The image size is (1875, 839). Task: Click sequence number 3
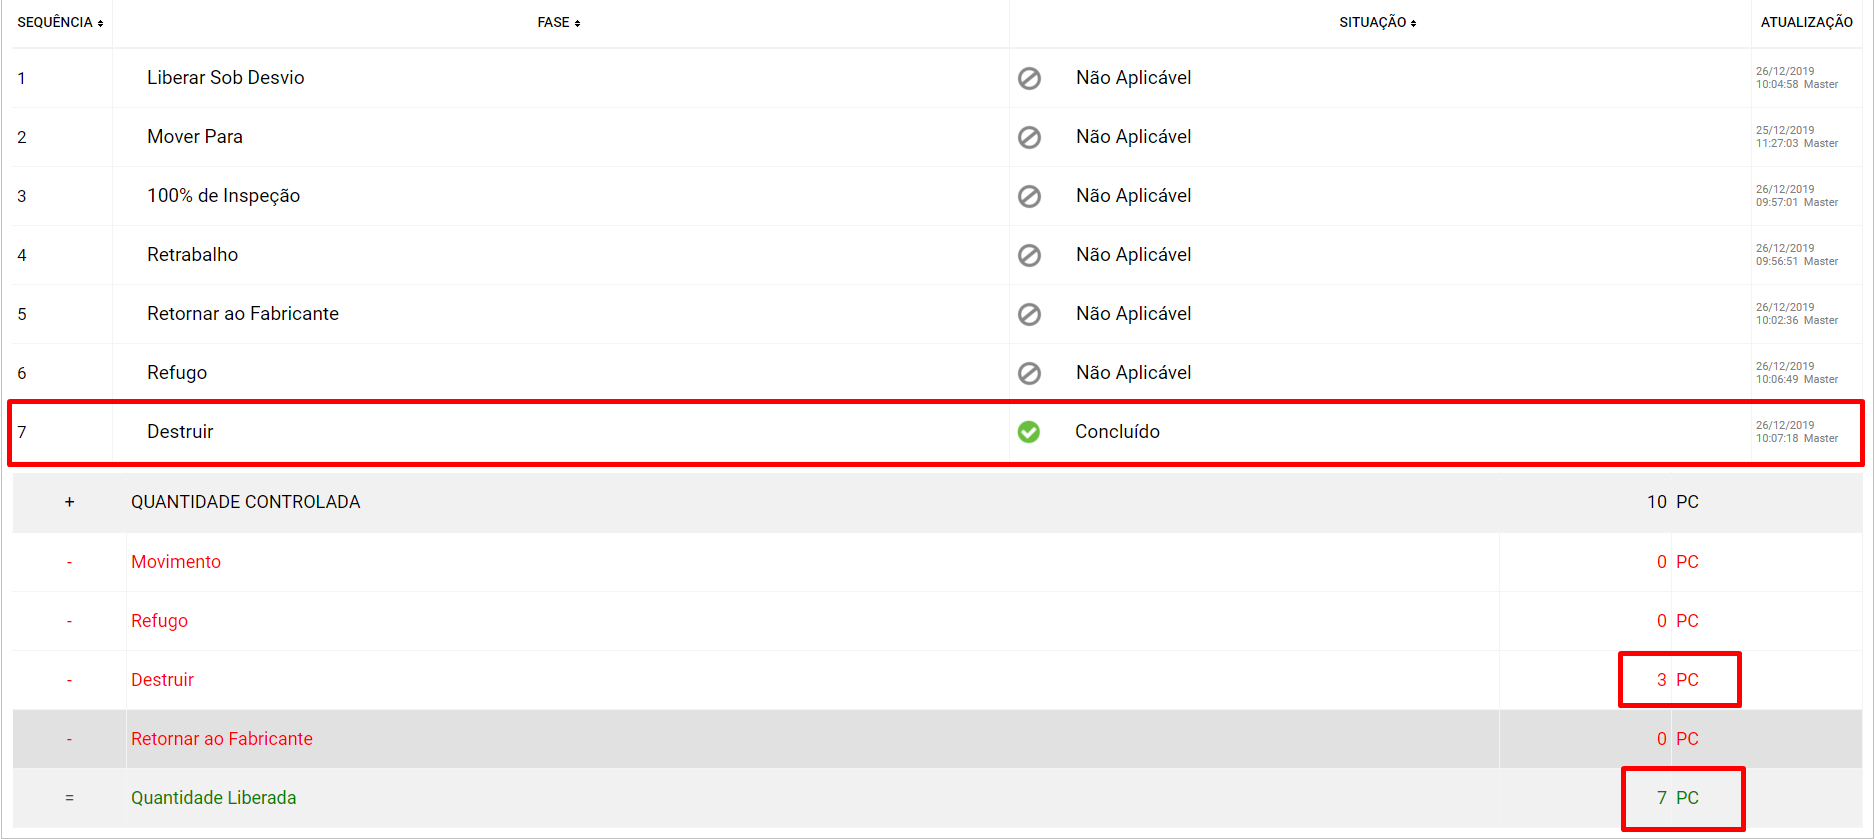21,196
